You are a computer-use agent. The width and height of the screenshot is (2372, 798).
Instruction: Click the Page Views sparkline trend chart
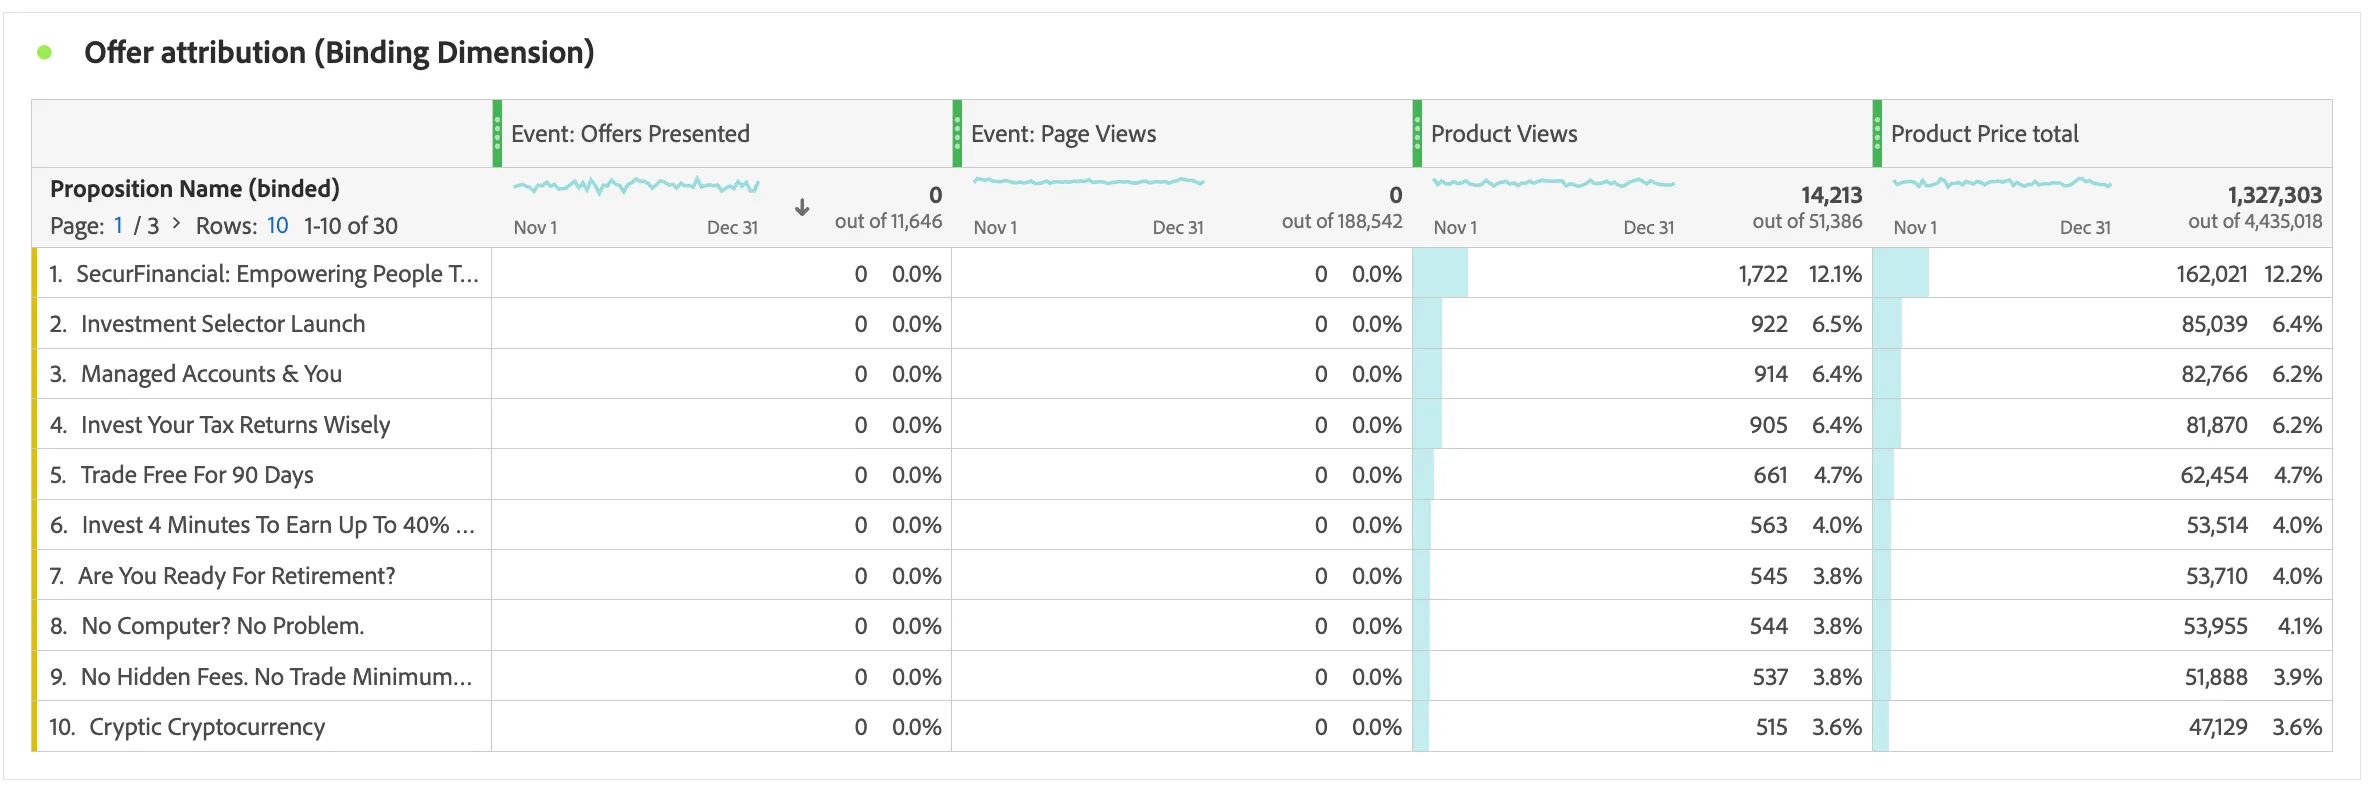pyautogui.click(x=1088, y=182)
